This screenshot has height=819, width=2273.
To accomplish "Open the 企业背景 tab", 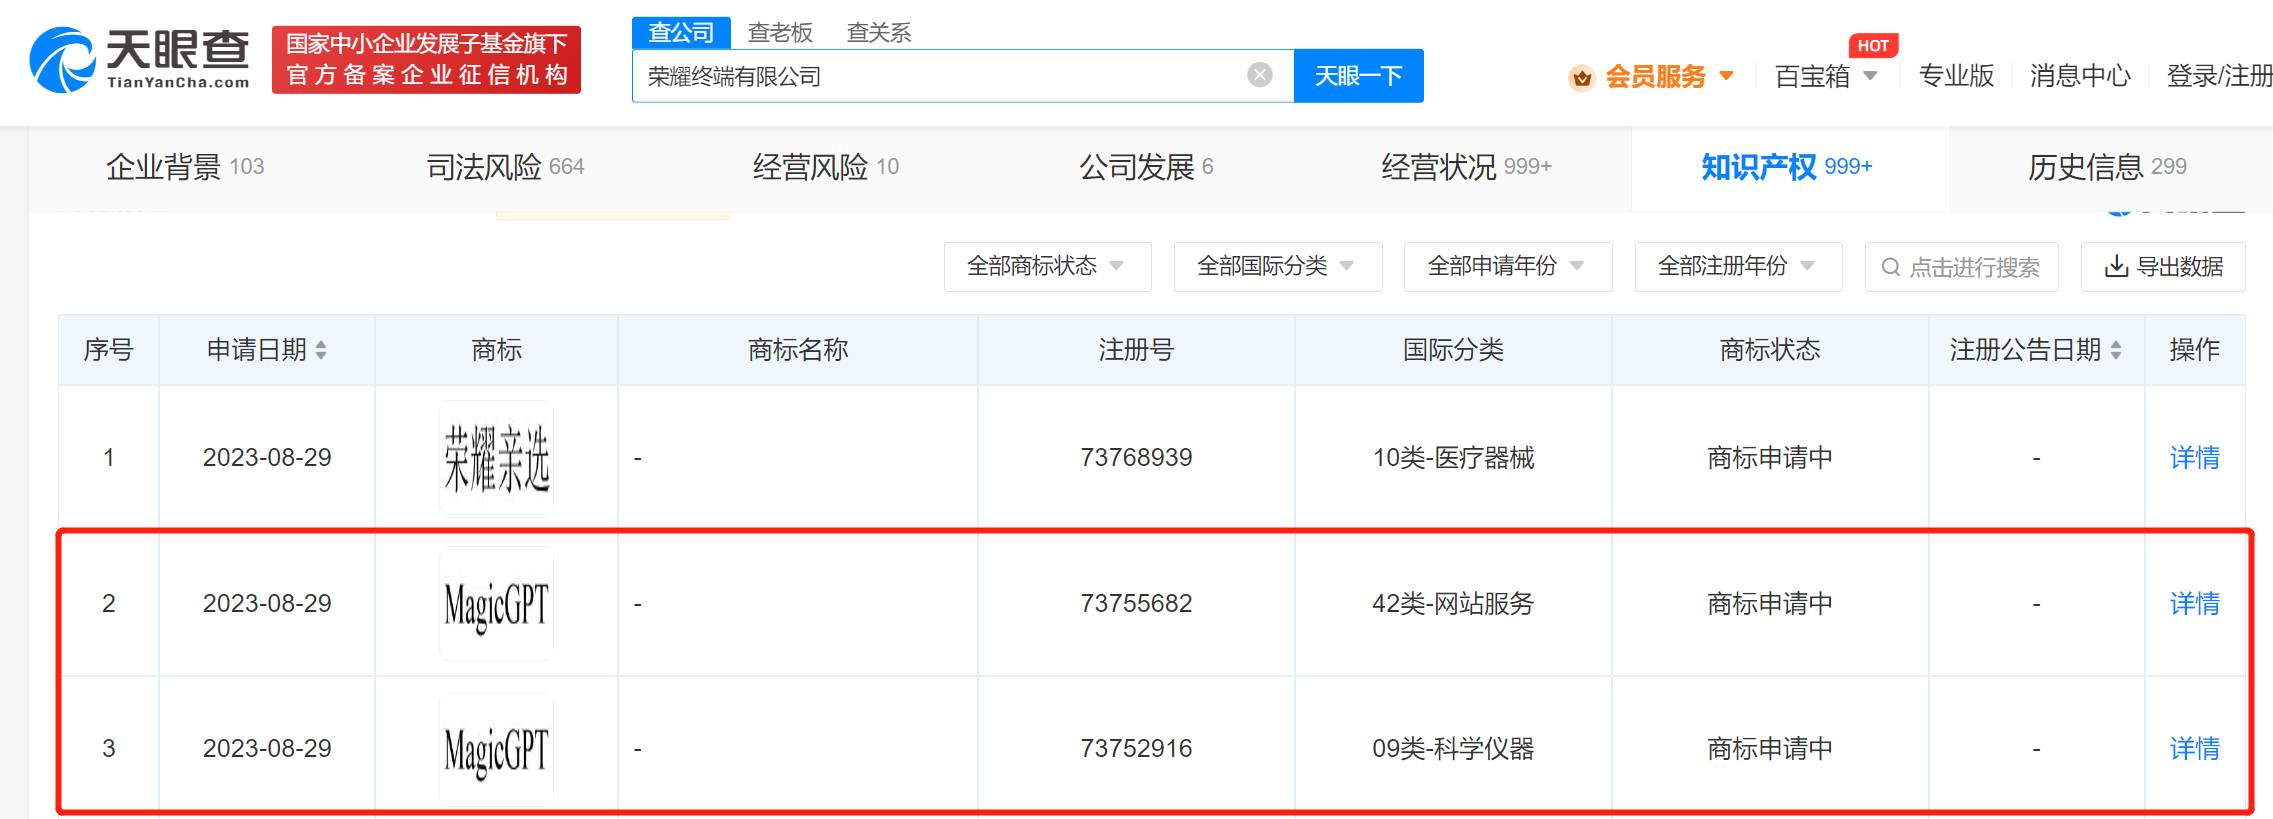I will pyautogui.click(x=185, y=167).
